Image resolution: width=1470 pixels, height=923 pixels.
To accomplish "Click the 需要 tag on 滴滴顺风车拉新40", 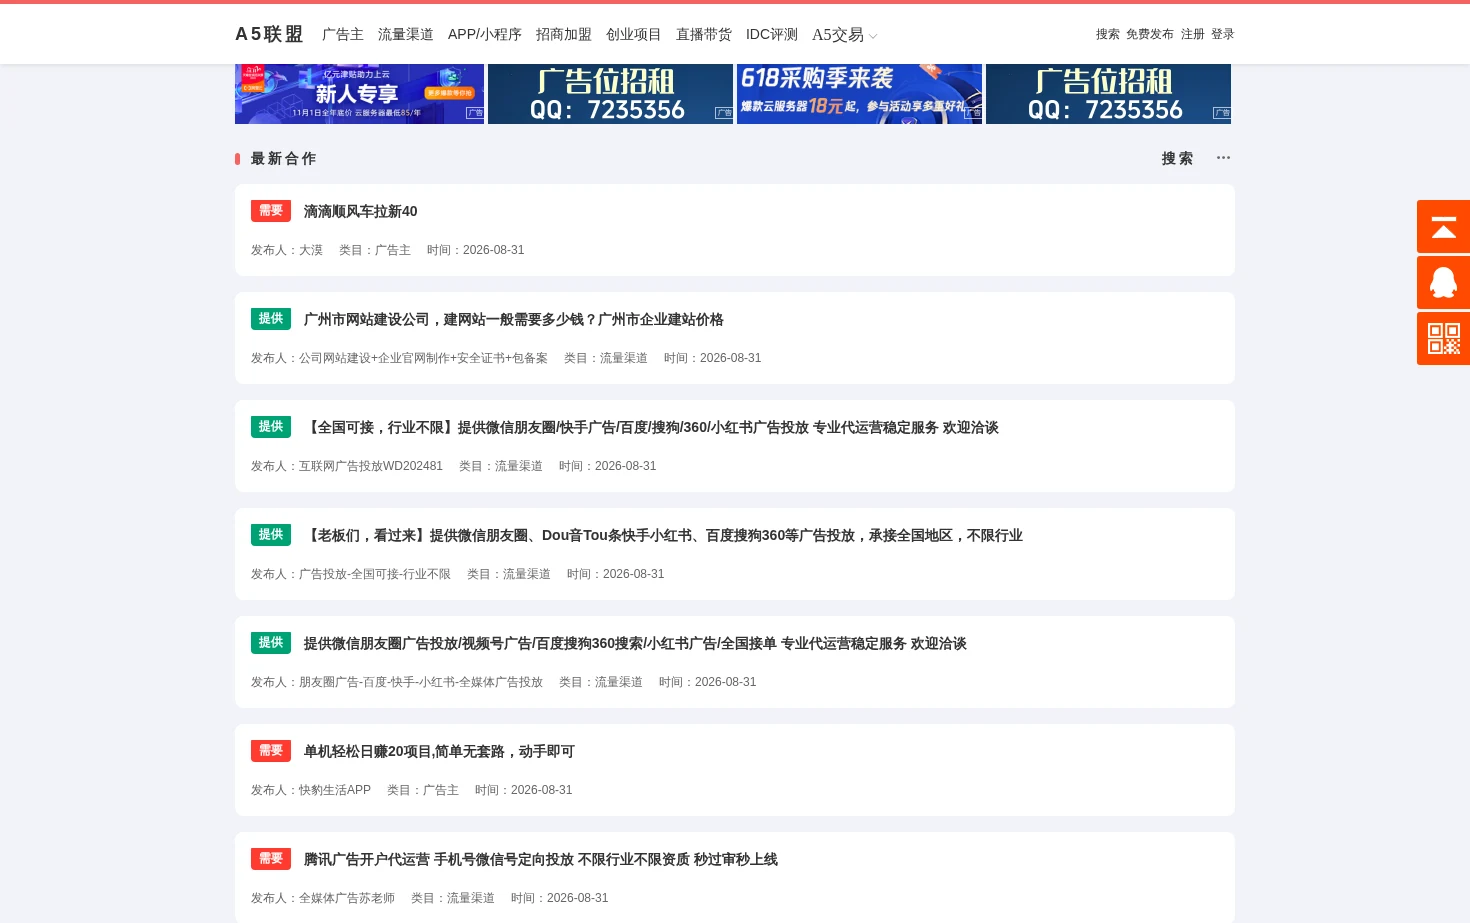I will pos(271,211).
